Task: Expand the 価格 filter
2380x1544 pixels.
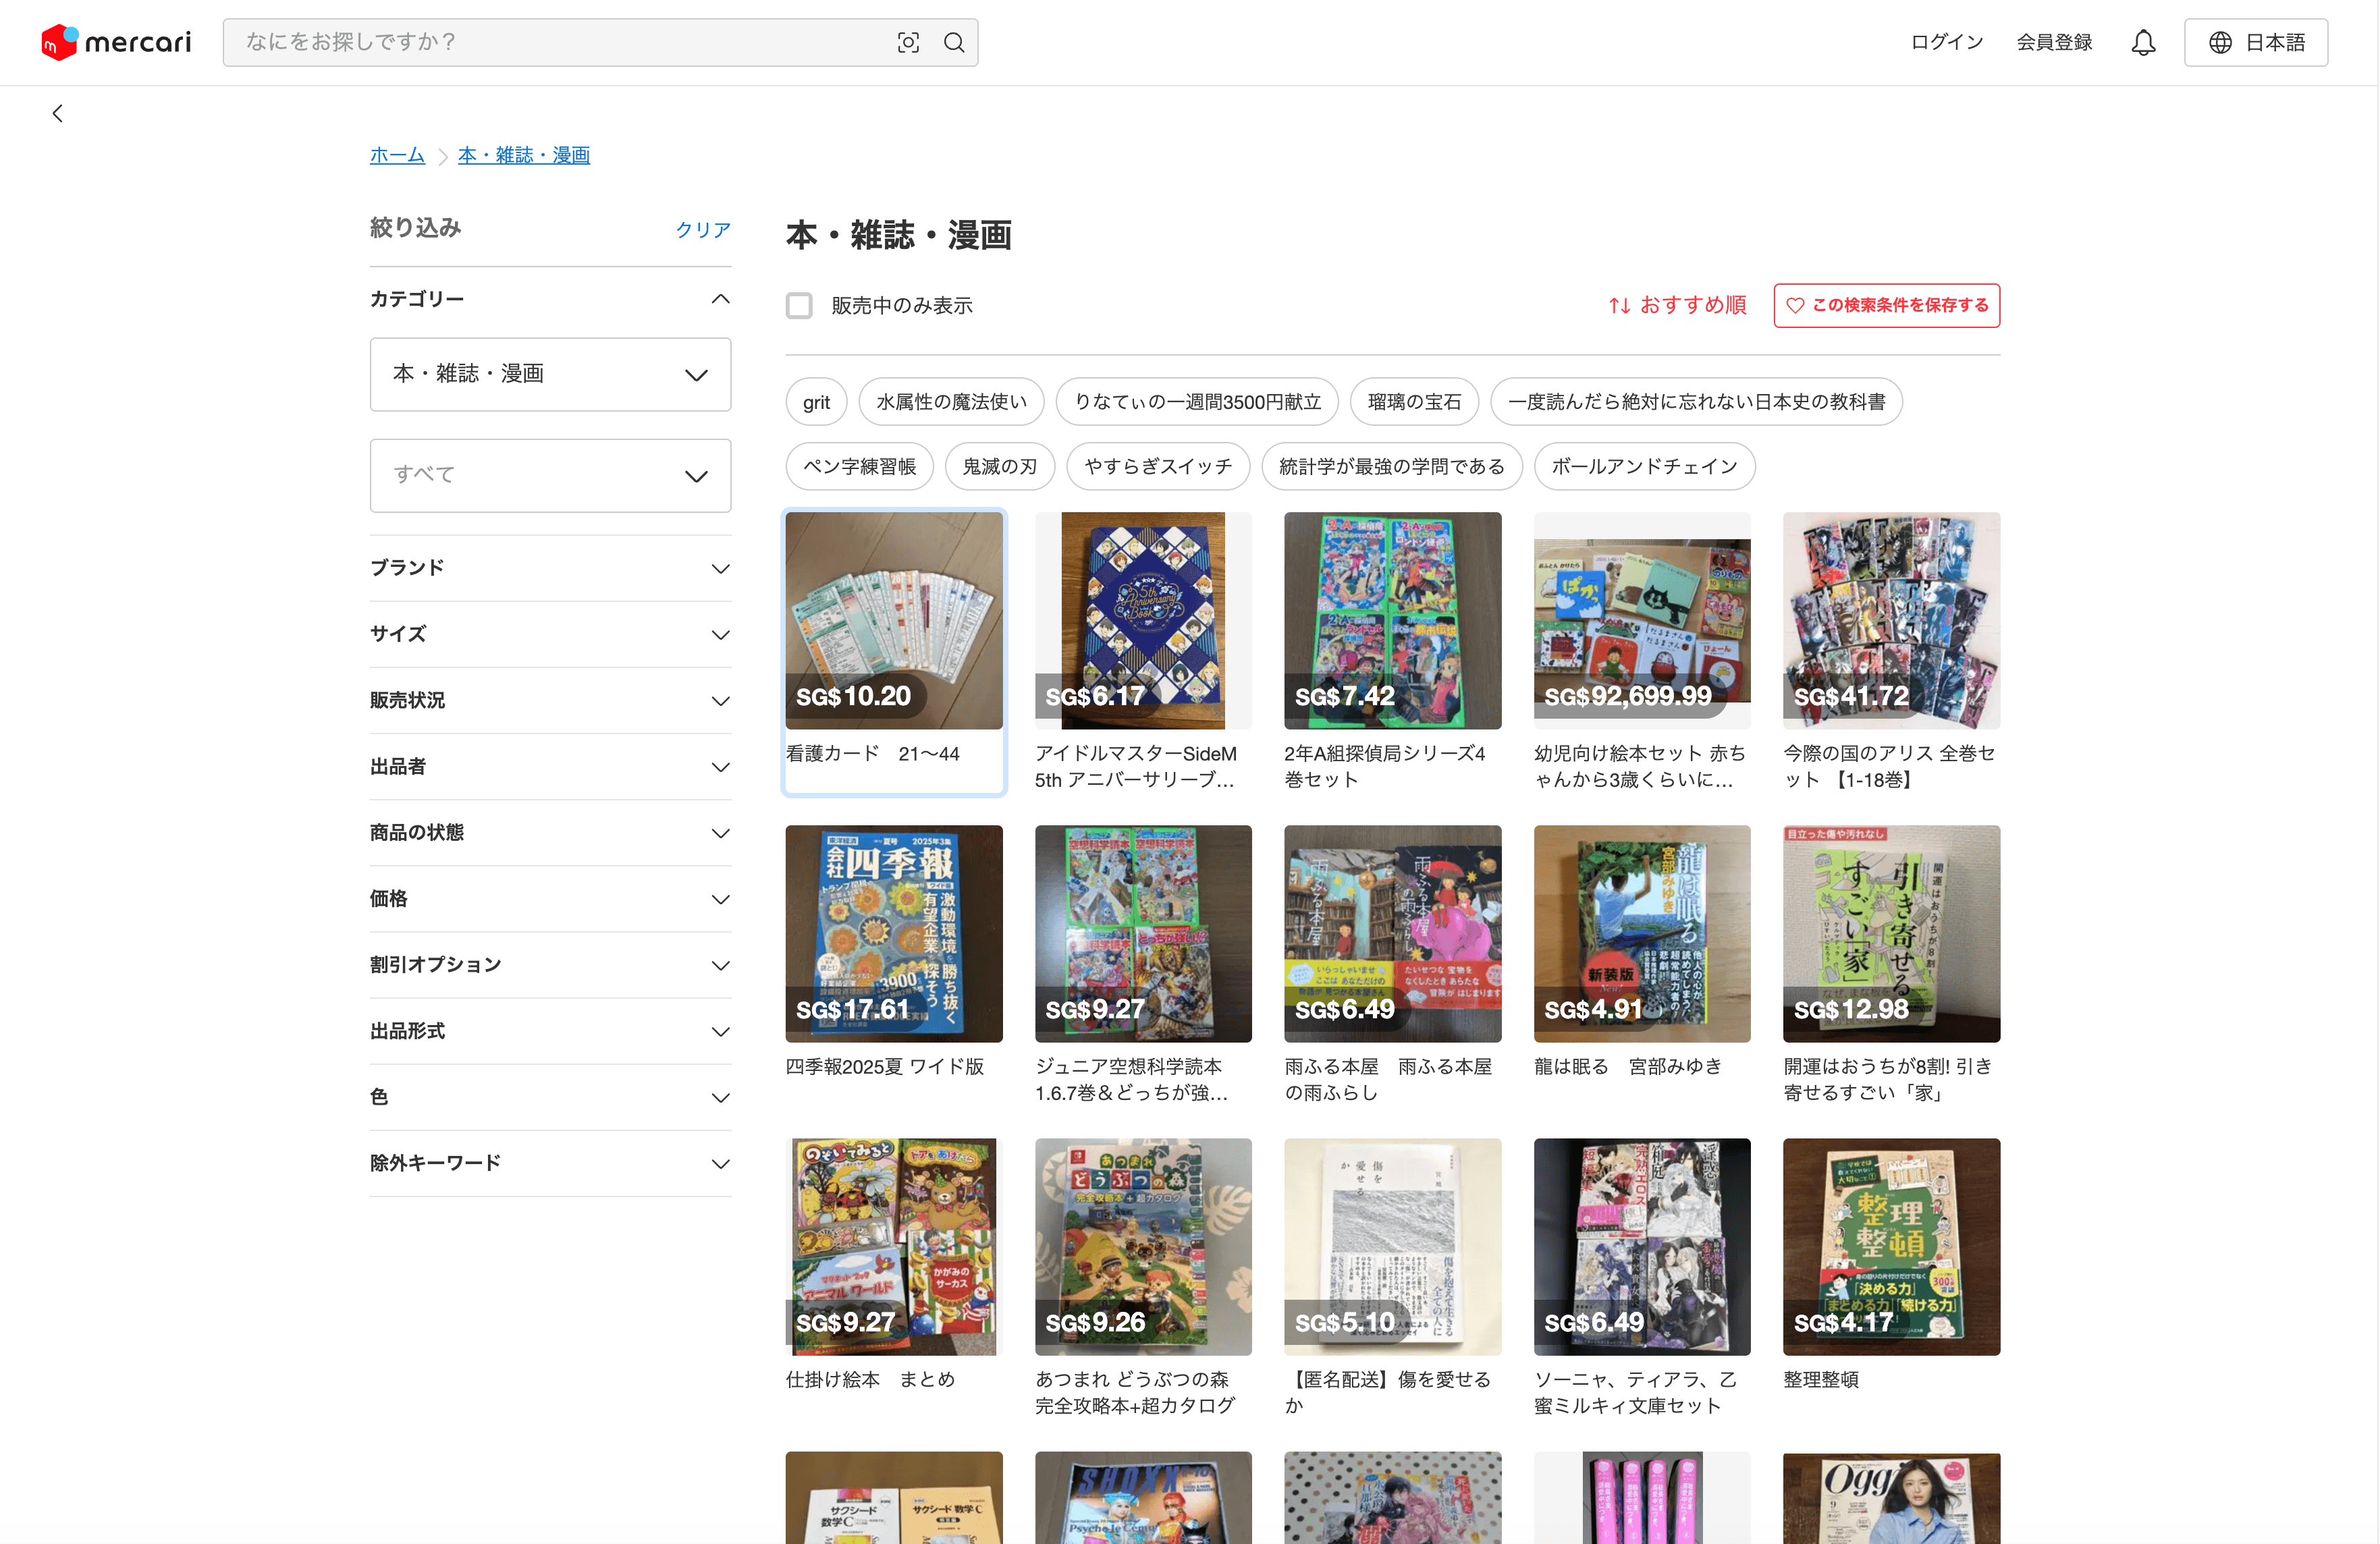Action: [x=550, y=898]
